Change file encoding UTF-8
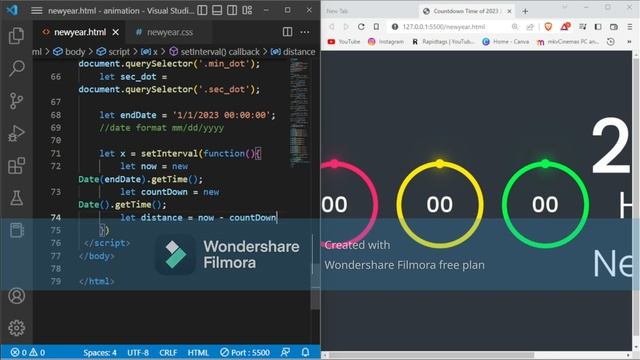Viewport: 640px width, 360px height. 138,352
